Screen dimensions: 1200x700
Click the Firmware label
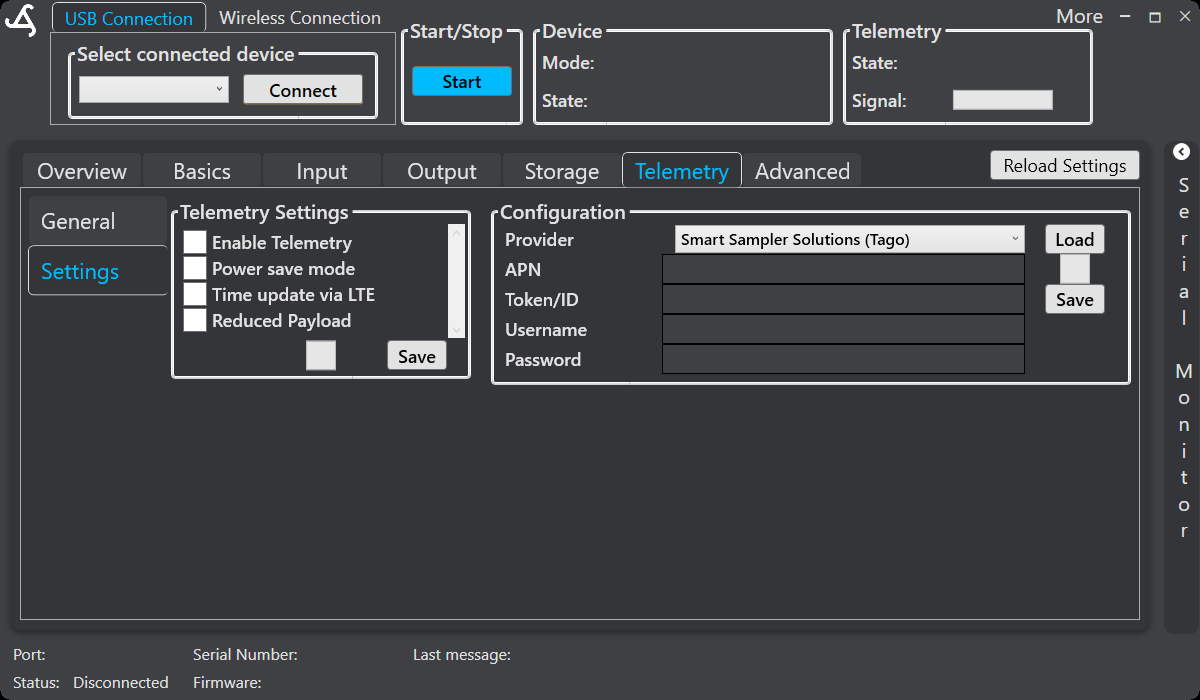tap(227, 683)
